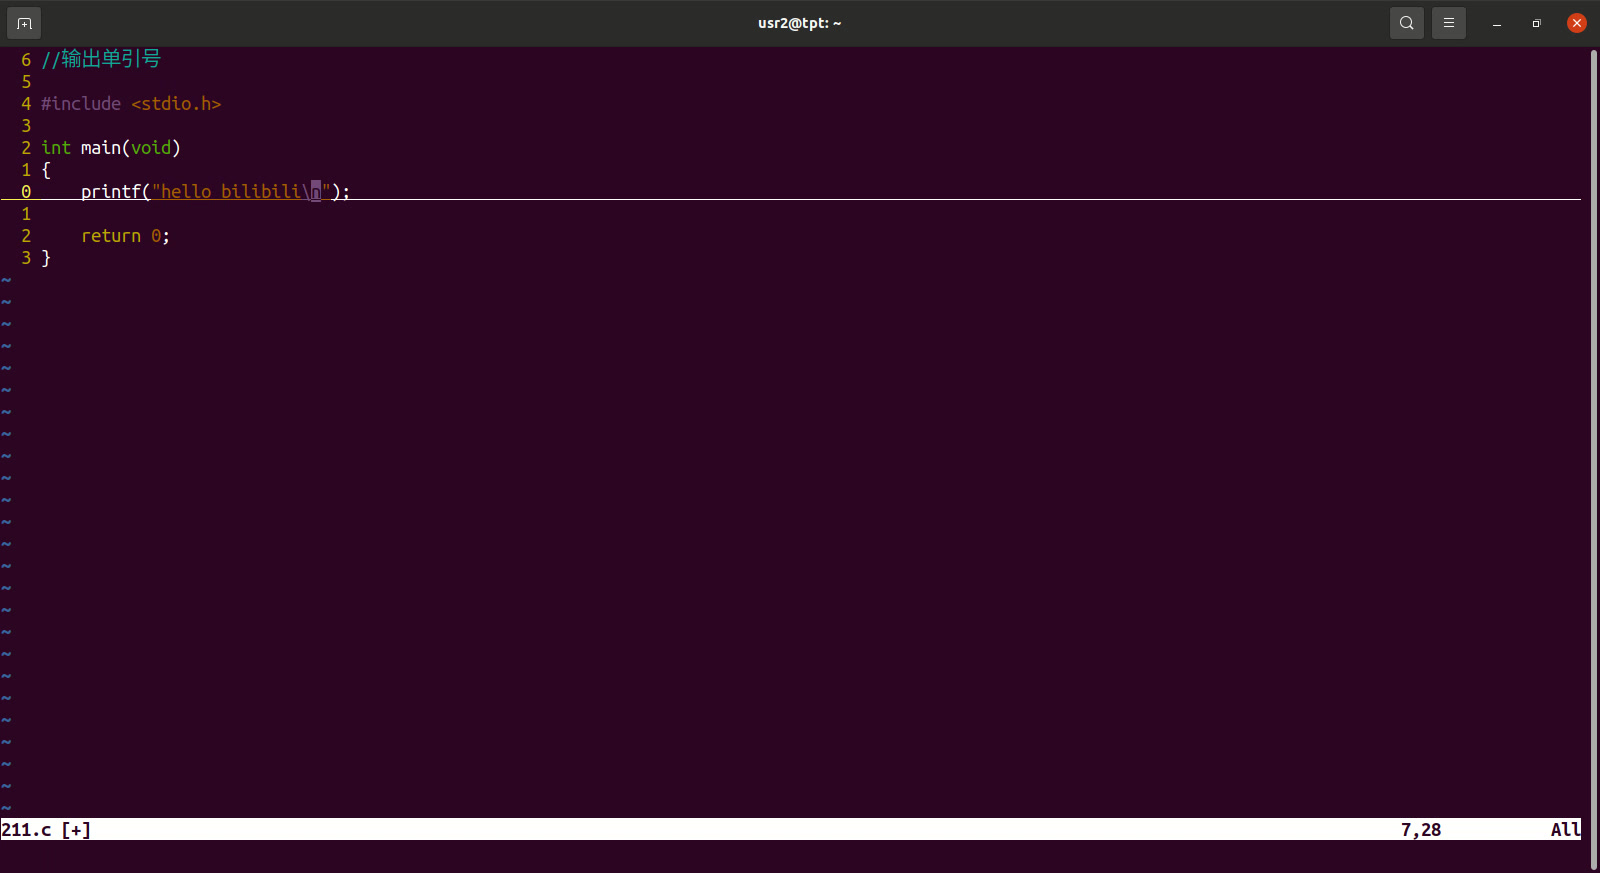Click the int keyword before main
1600x873 pixels.
(x=56, y=148)
